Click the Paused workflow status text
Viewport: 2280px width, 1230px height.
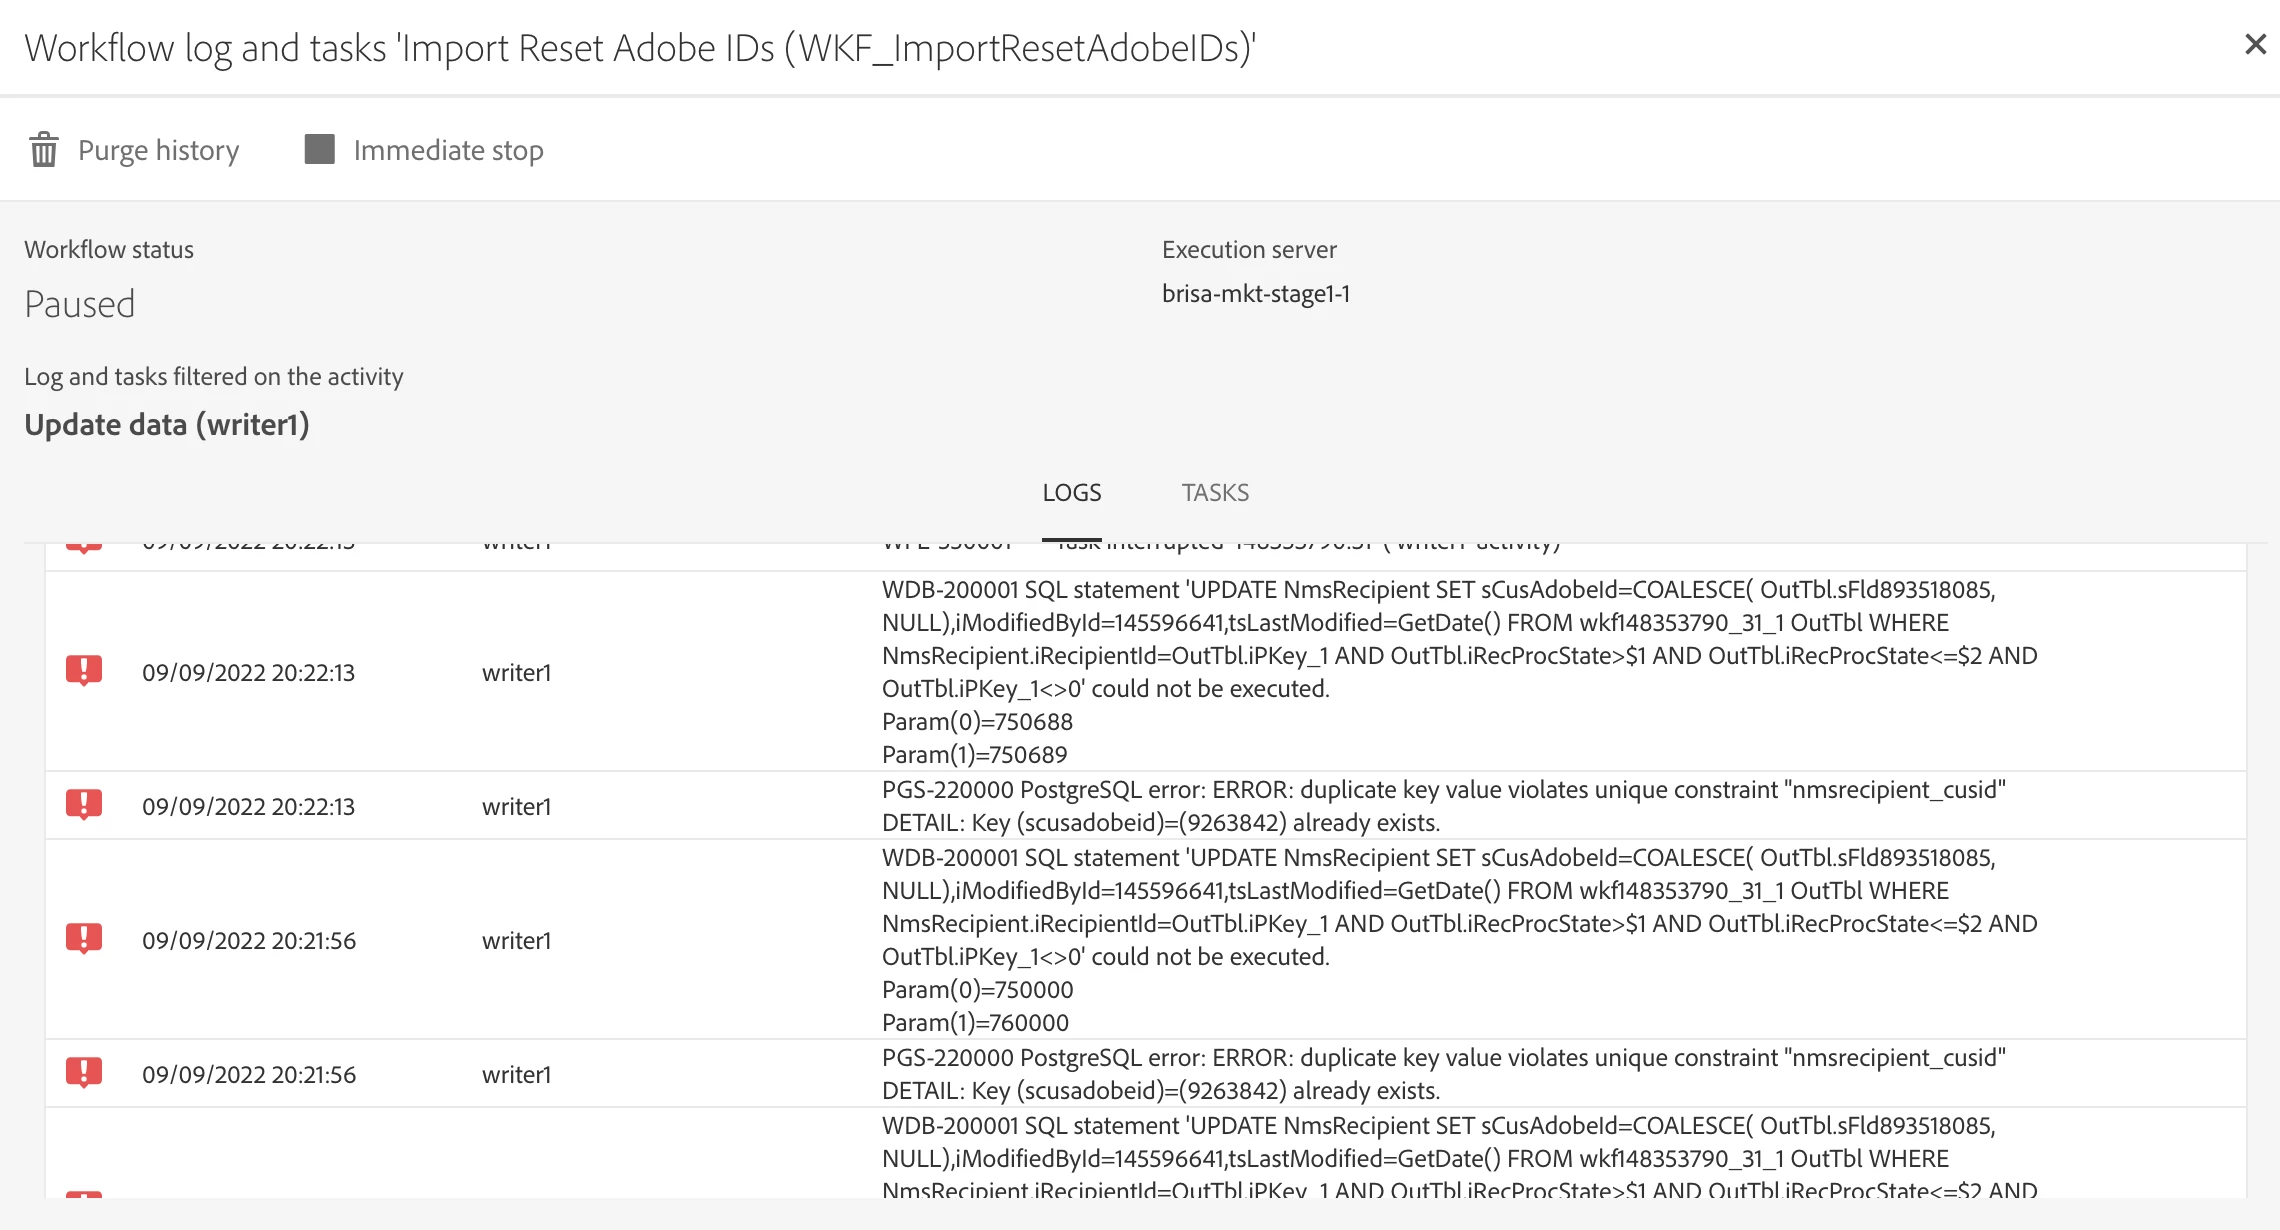coord(80,304)
